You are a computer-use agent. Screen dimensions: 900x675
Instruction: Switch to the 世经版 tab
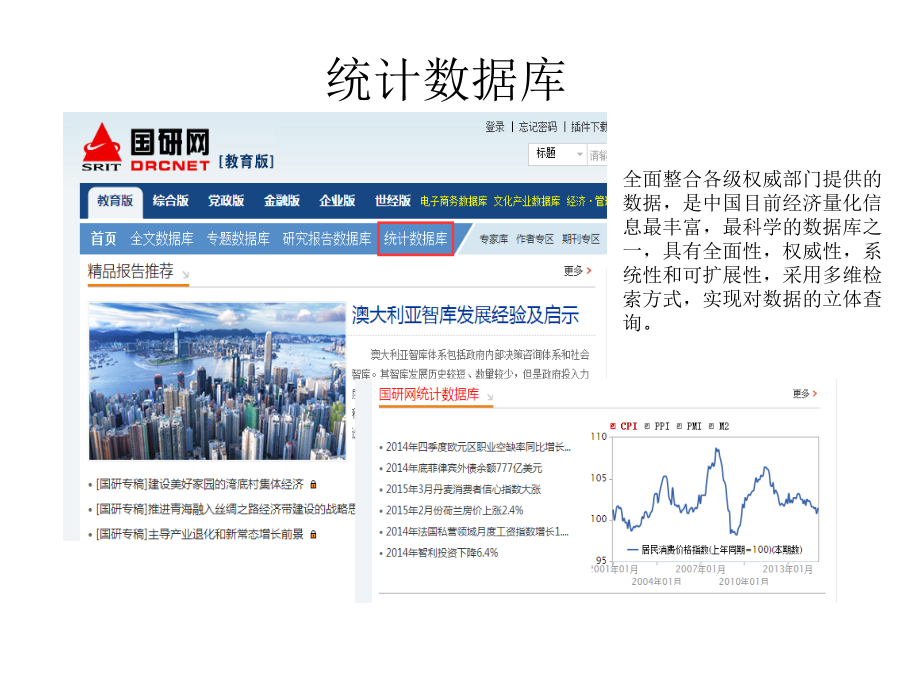393,201
